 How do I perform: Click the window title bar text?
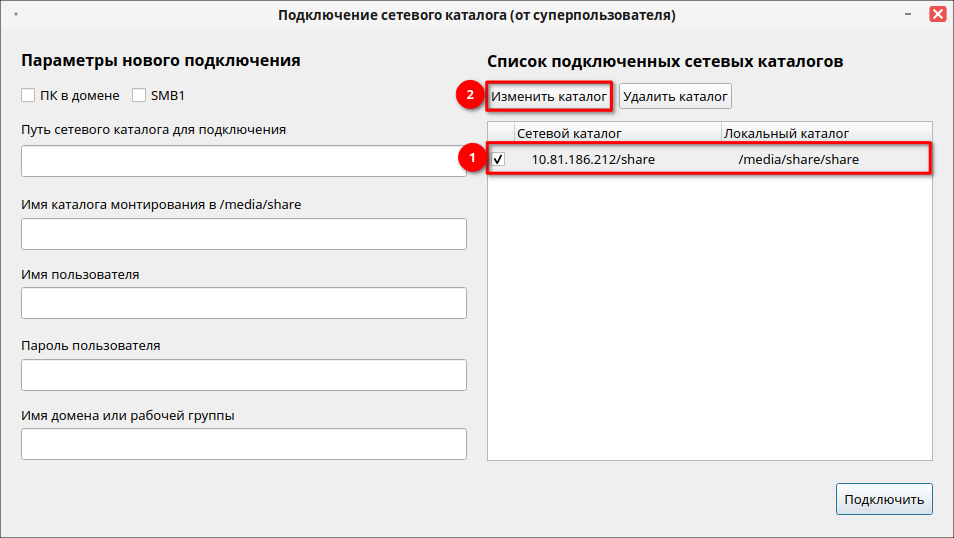pyautogui.click(x=476, y=15)
